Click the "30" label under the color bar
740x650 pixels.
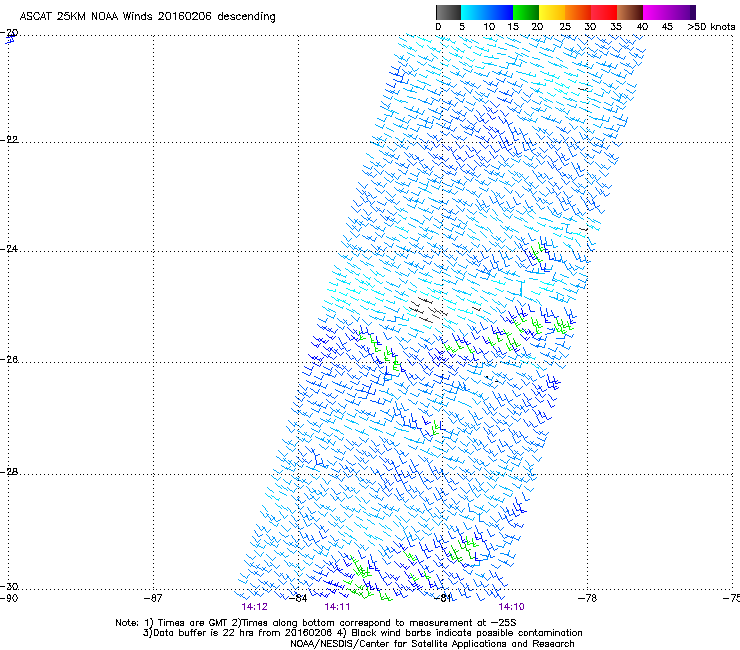590,27
